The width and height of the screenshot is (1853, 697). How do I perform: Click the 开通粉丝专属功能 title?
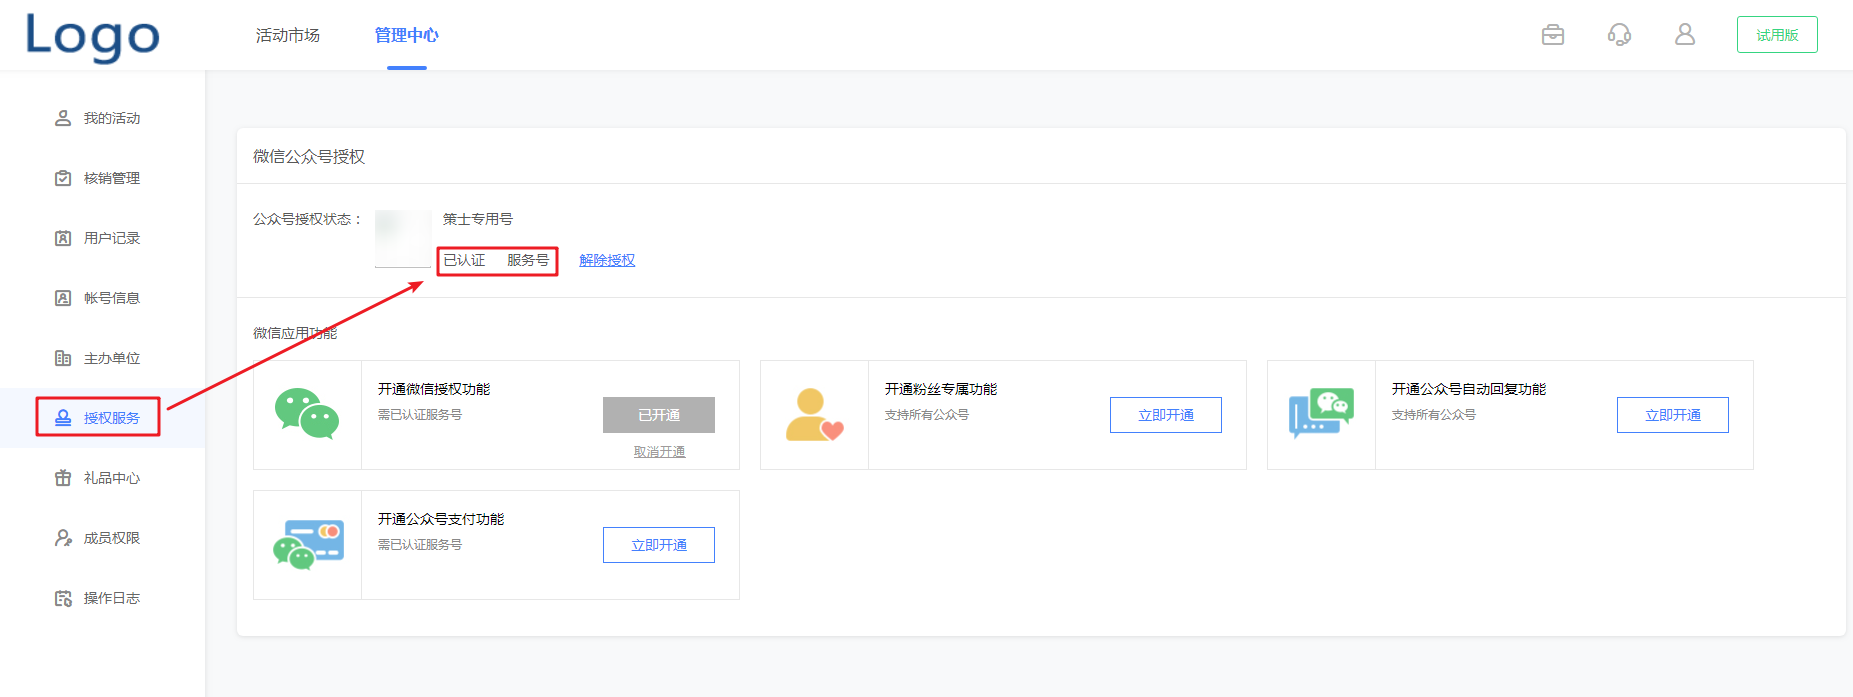[x=941, y=389]
